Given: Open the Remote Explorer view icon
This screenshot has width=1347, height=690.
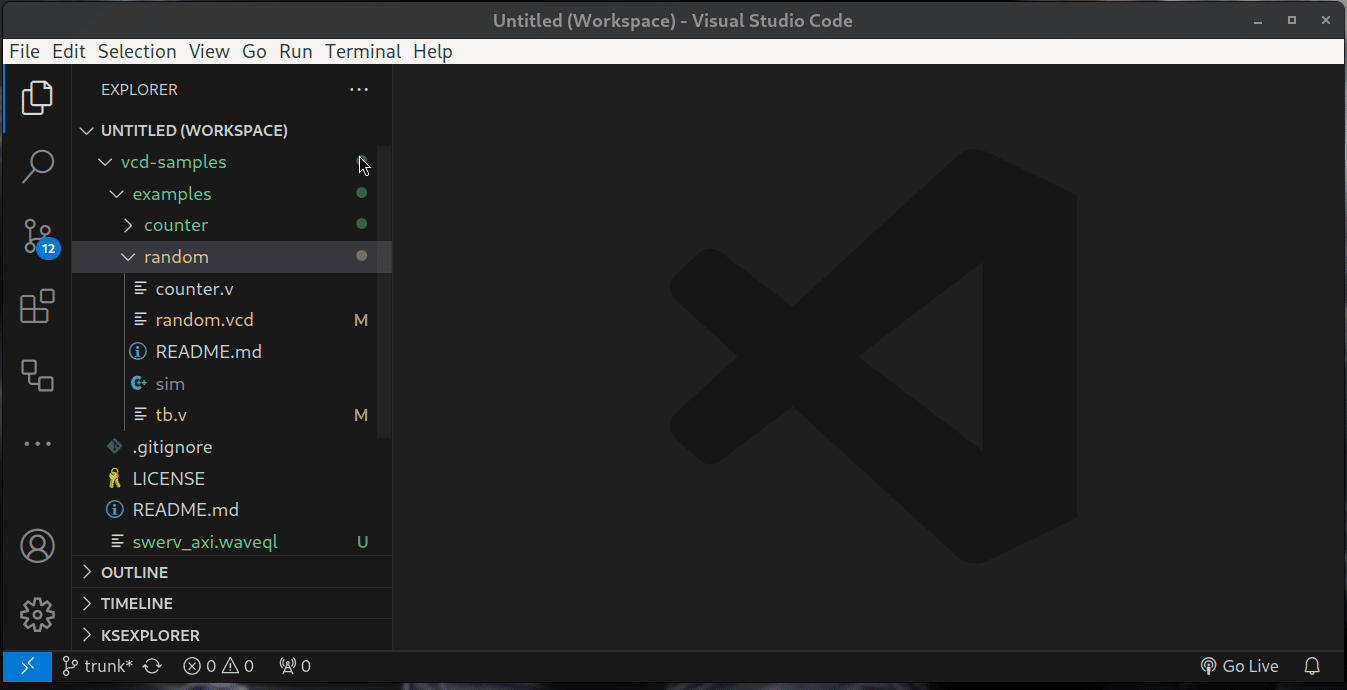Looking at the screenshot, I should [x=37, y=375].
